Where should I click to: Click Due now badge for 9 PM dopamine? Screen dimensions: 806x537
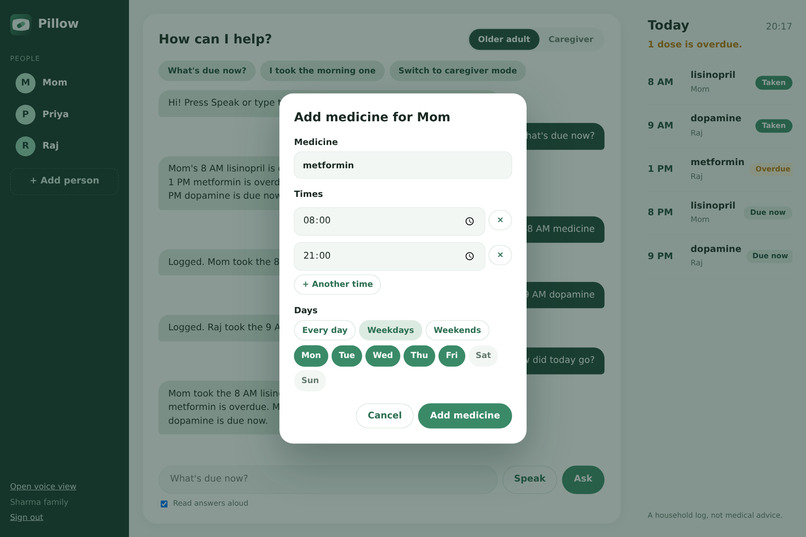click(770, 256)
